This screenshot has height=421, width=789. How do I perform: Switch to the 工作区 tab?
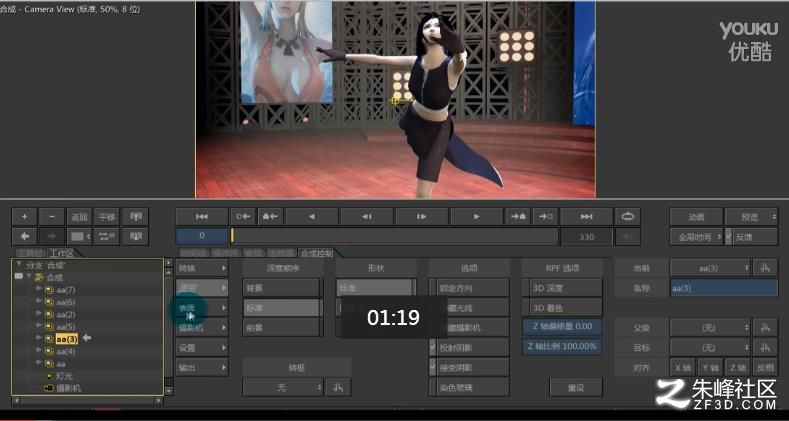(x=61, y=253)
